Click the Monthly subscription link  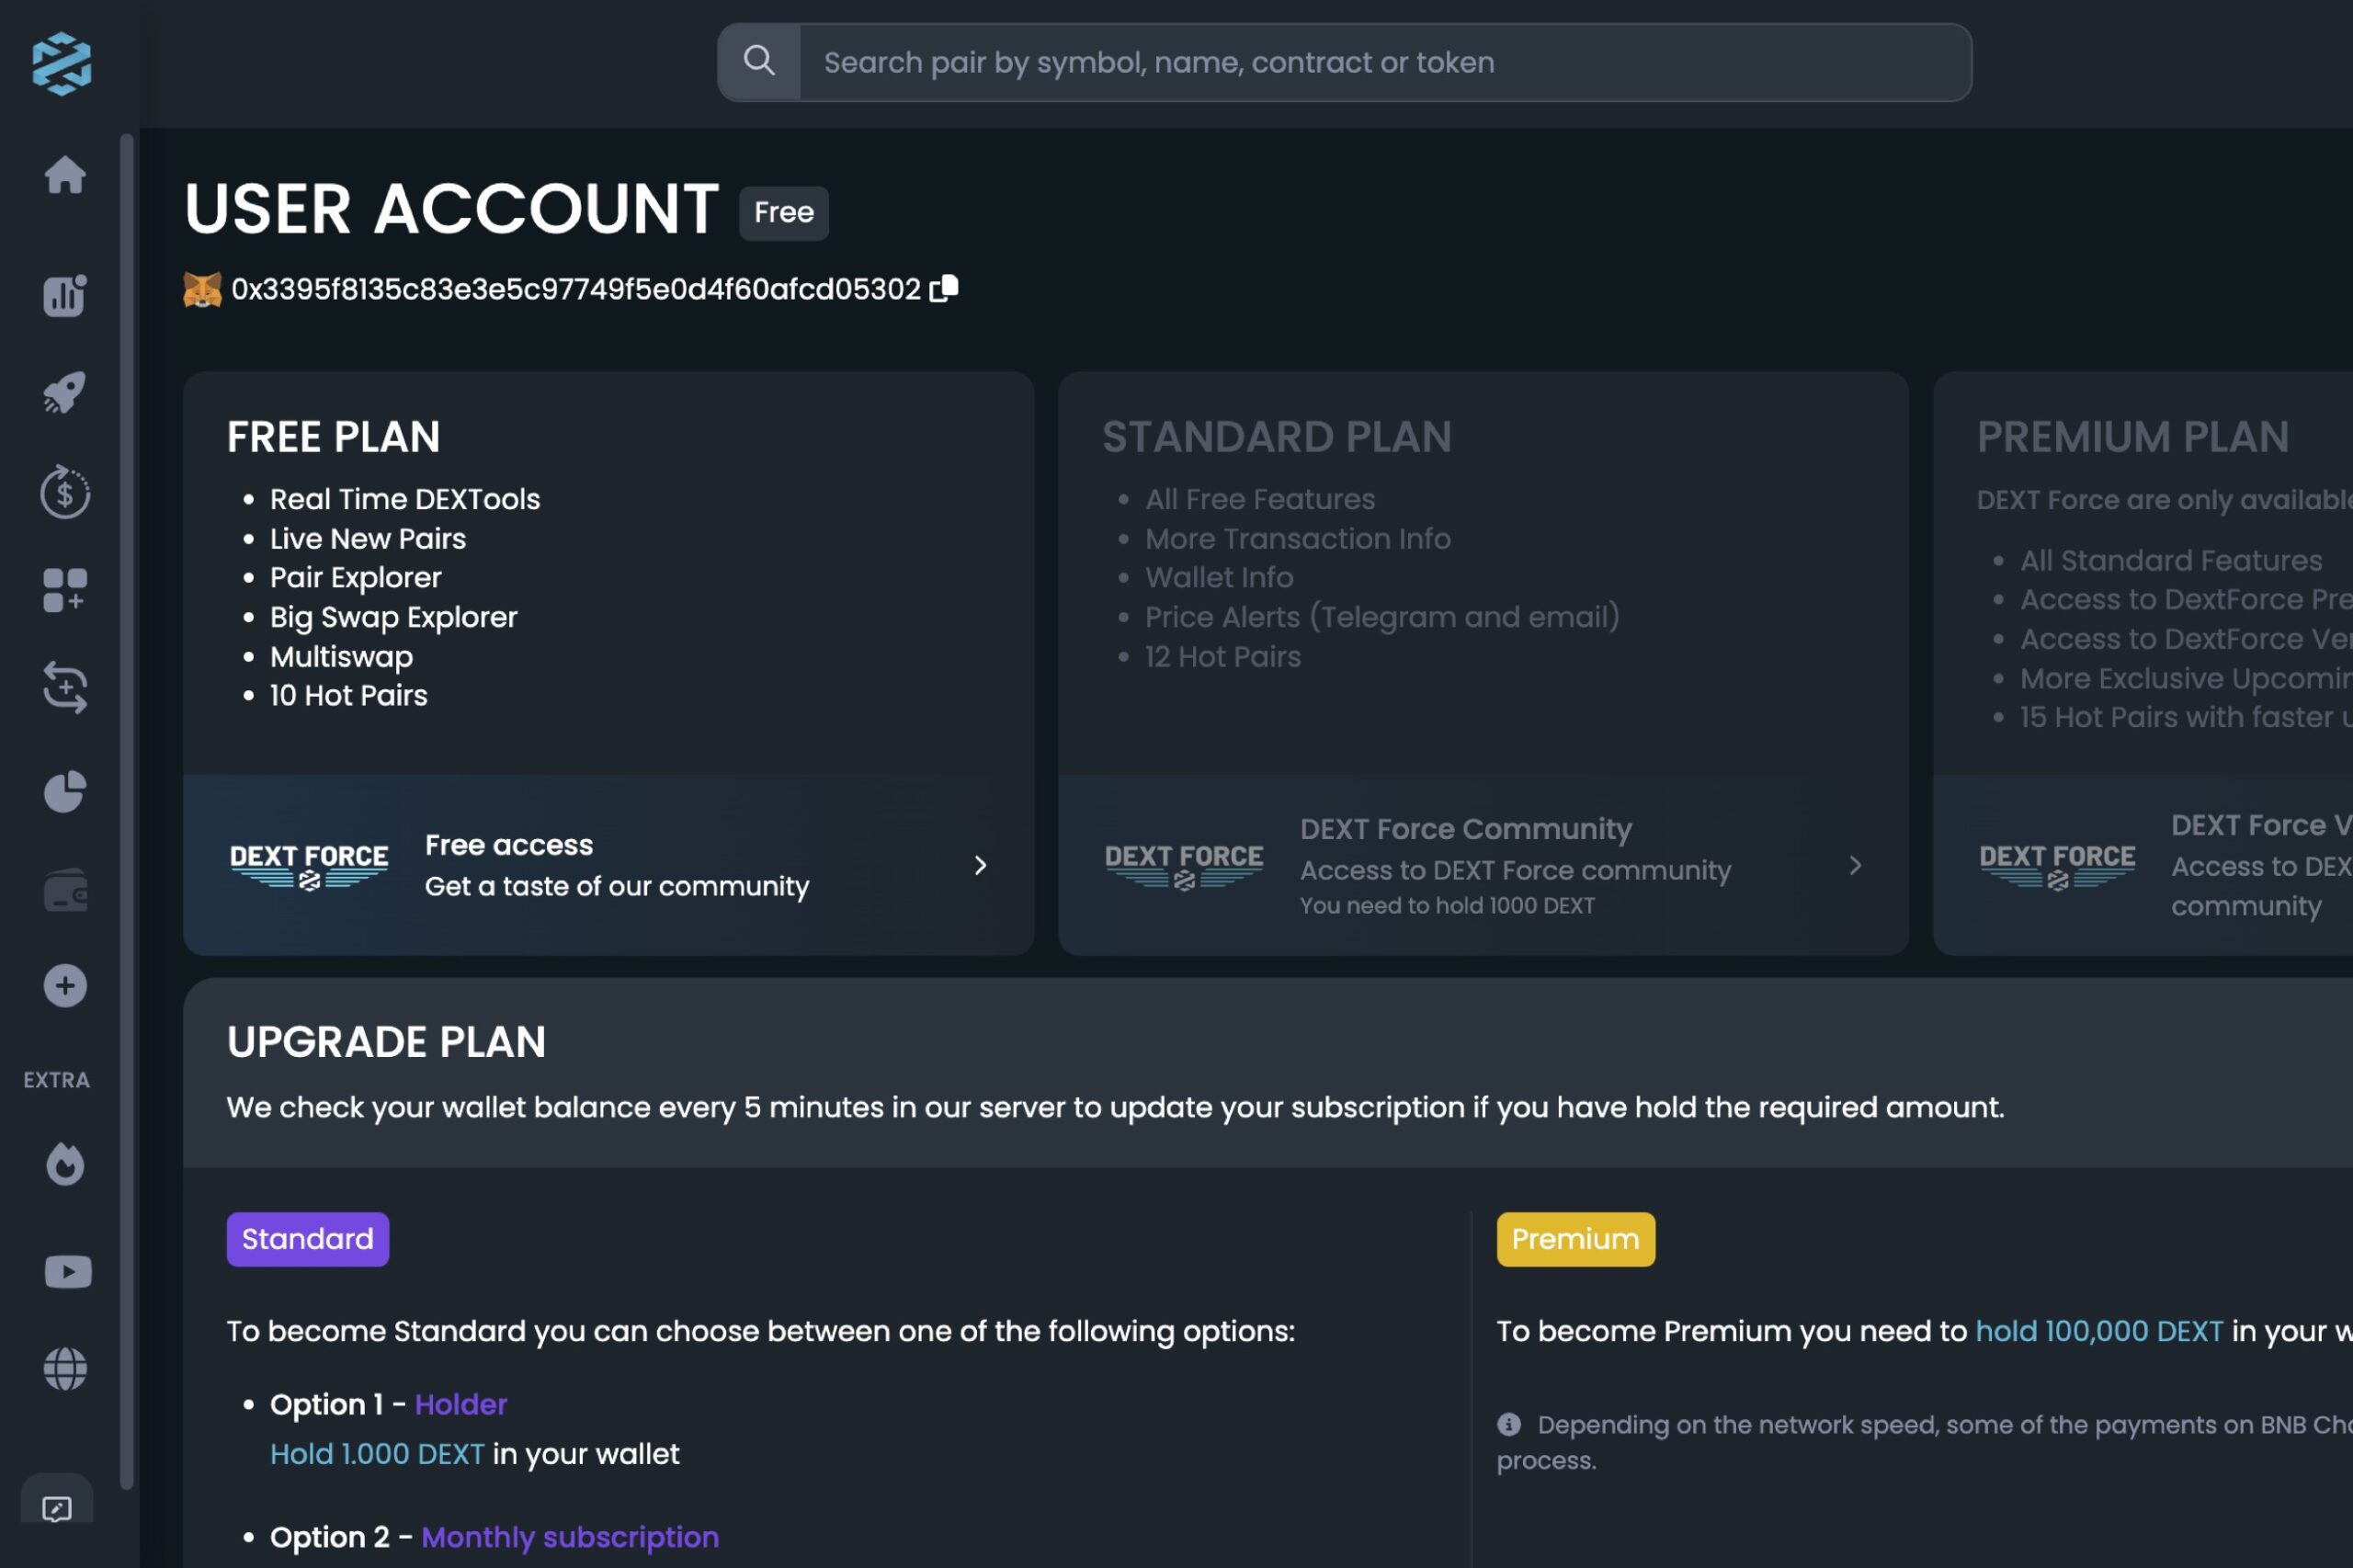coord(570,1537)
